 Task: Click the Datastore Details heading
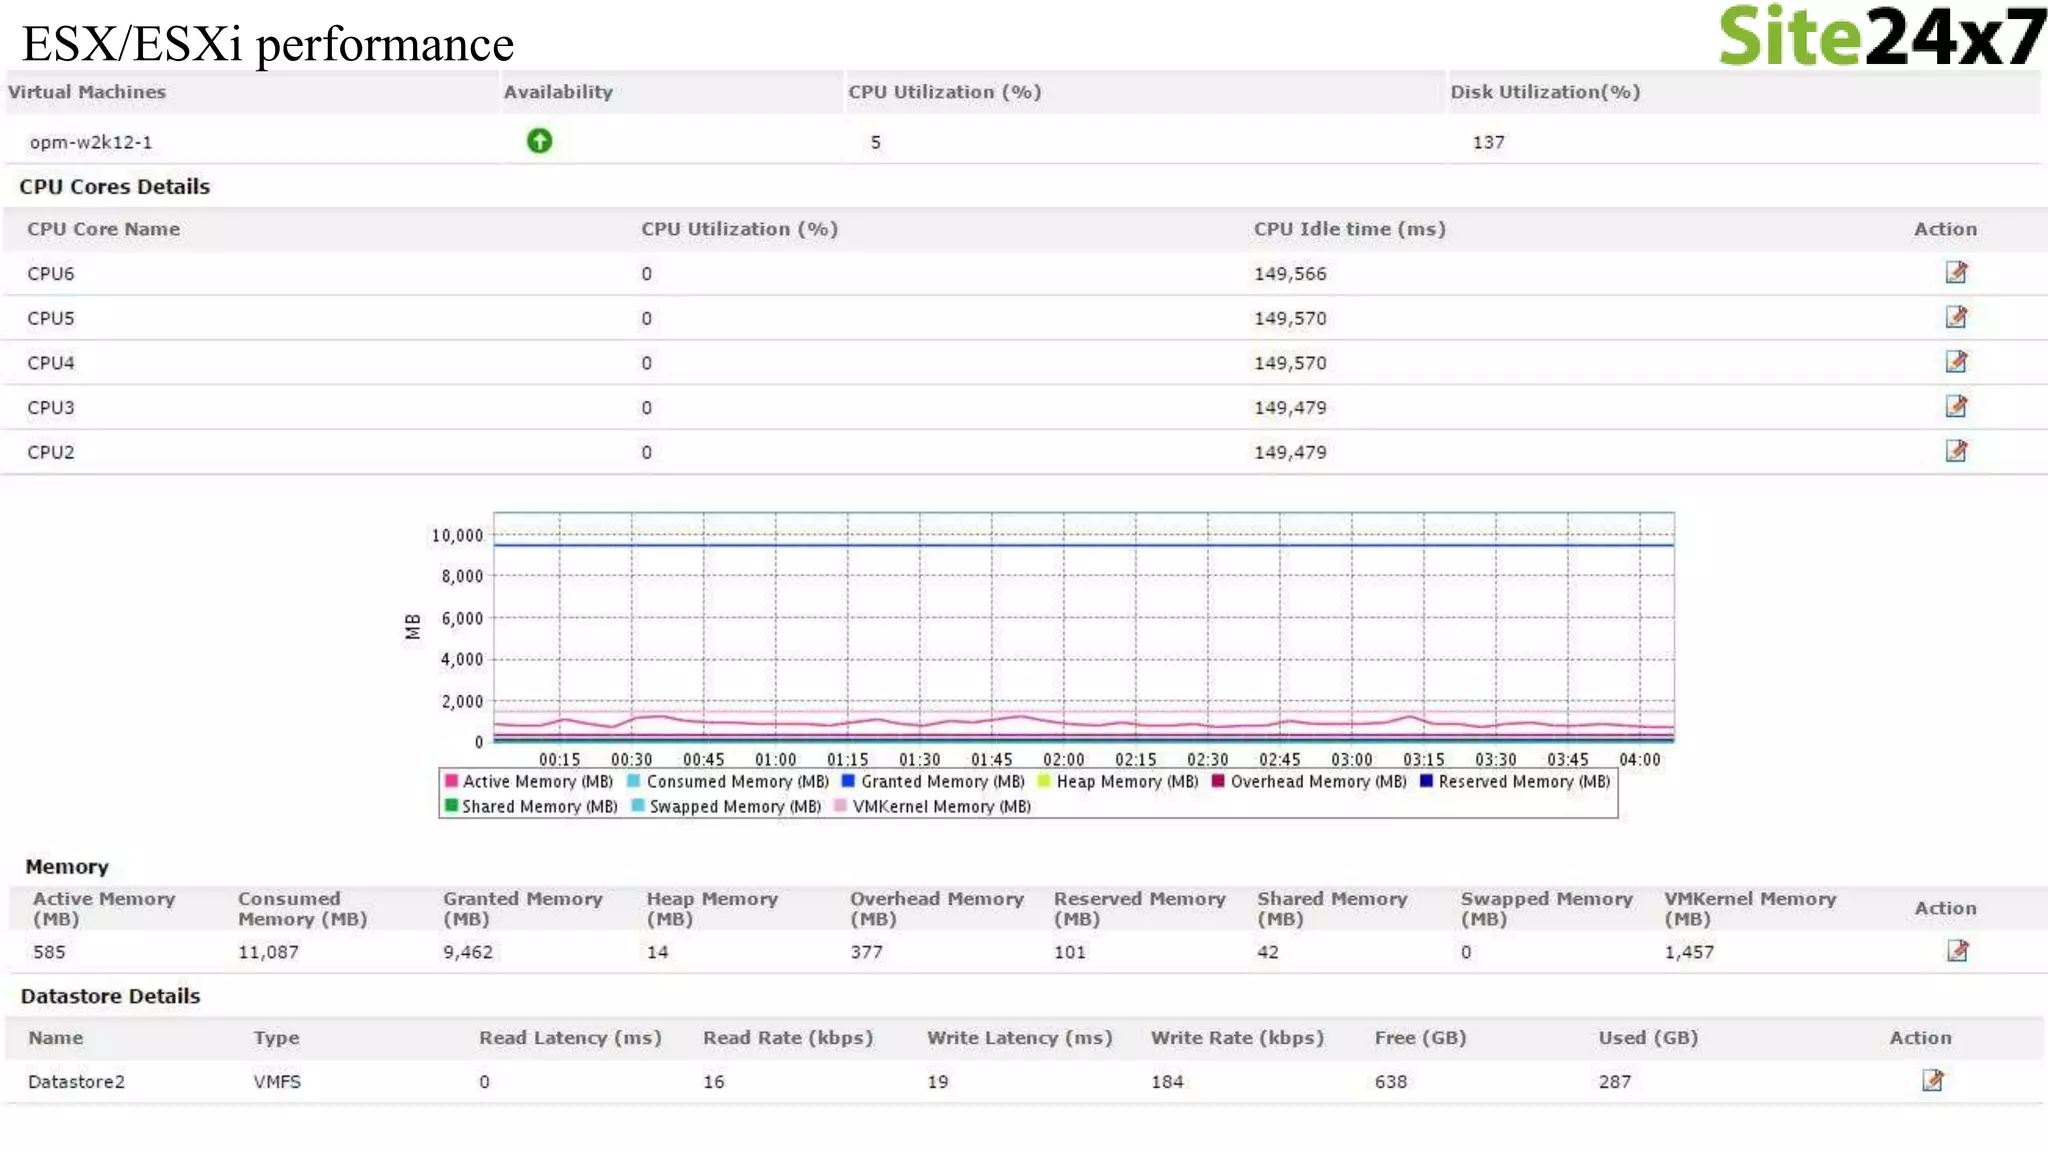pyautogui.click(x=110, y=996)
